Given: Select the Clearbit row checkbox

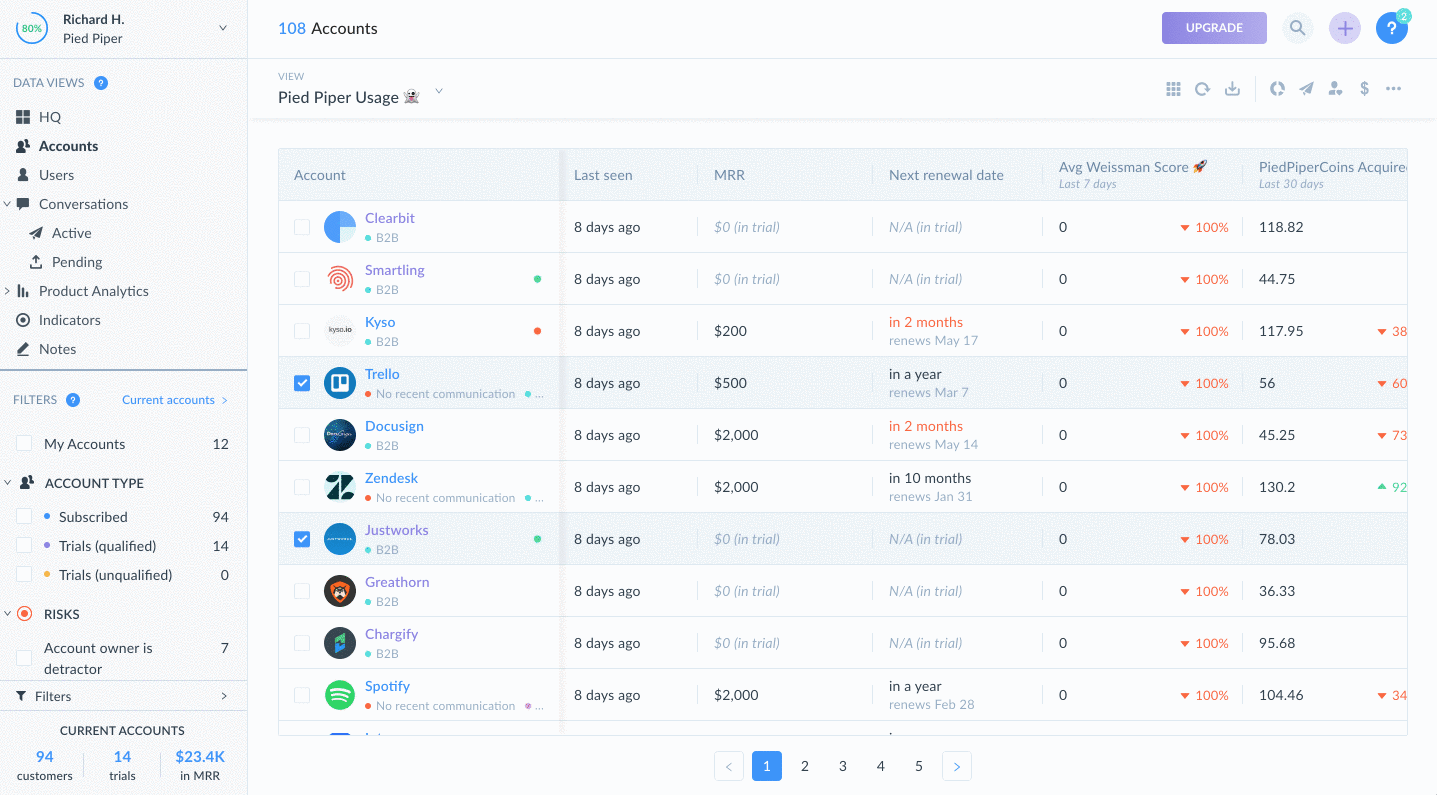Looking at the screenshot, I should point(302,227).
